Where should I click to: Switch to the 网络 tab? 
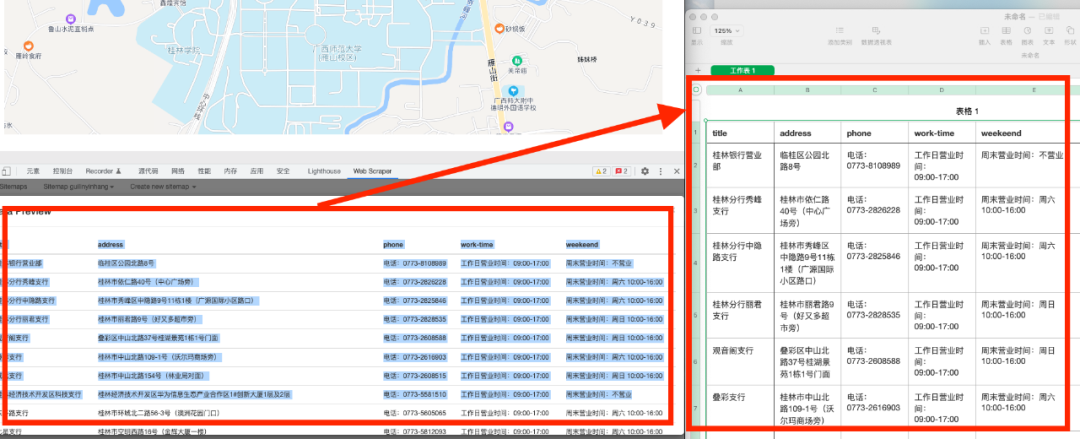click(x=178, y=171)
